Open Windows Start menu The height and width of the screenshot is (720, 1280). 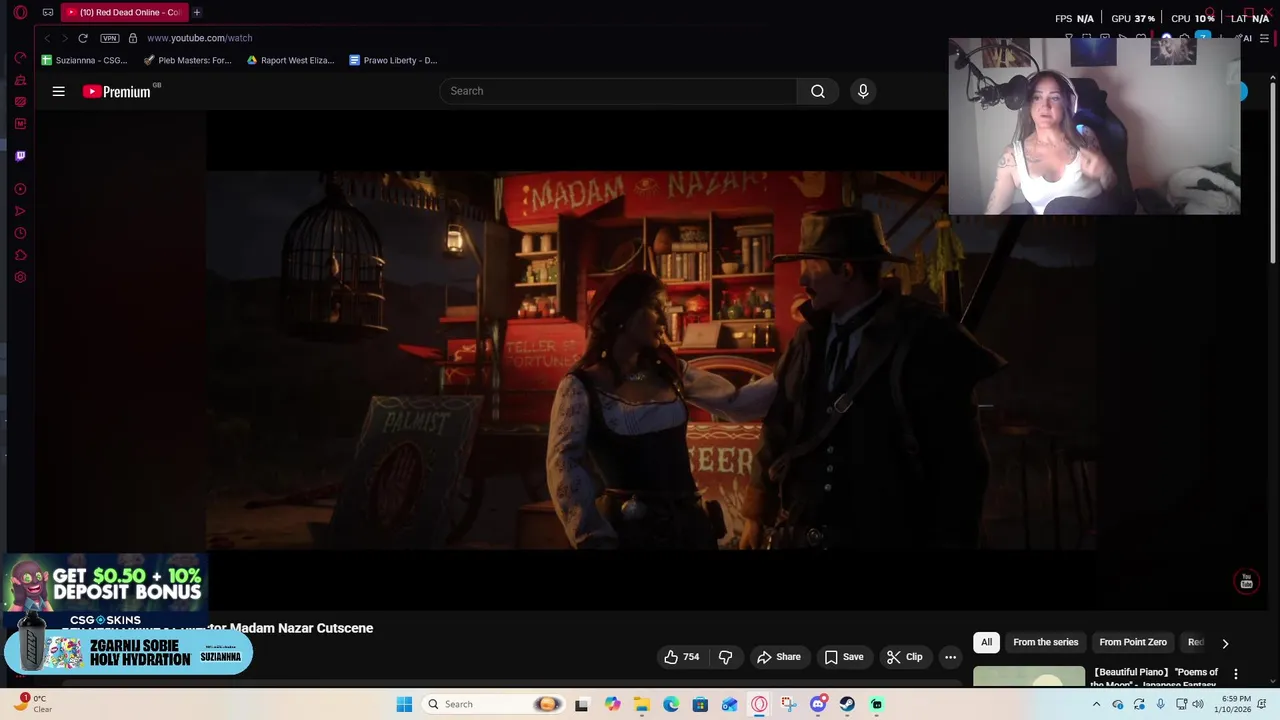click(404, 704)
